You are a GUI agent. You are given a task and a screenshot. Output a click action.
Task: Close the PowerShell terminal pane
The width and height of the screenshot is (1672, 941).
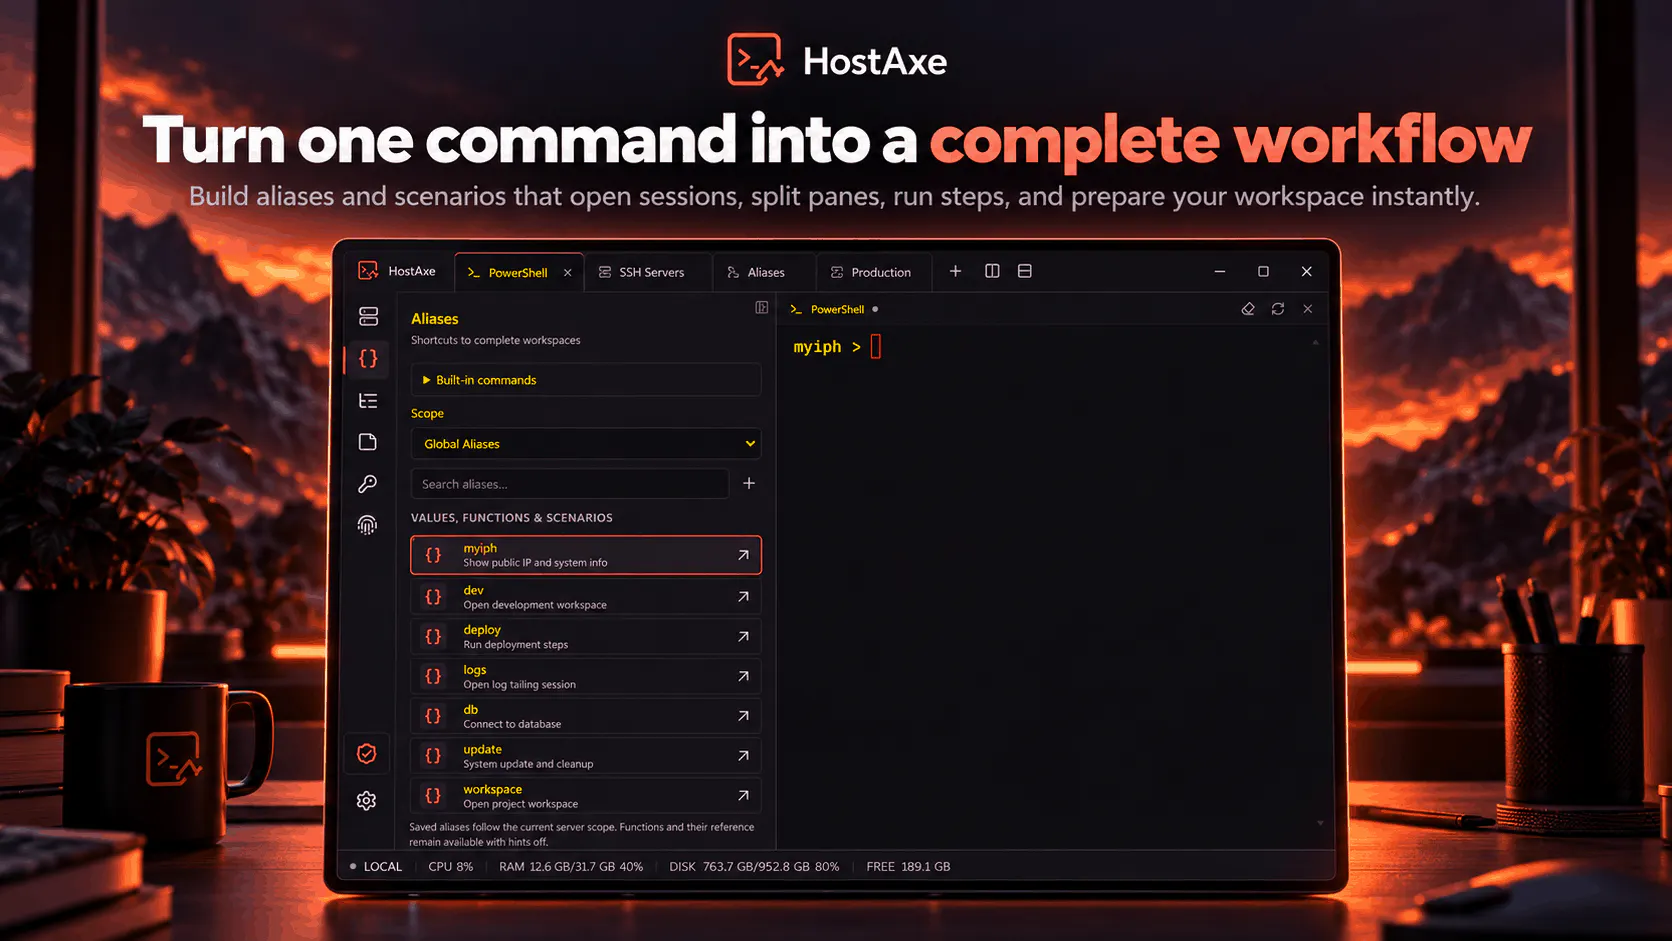click(x=1308, y=309)
